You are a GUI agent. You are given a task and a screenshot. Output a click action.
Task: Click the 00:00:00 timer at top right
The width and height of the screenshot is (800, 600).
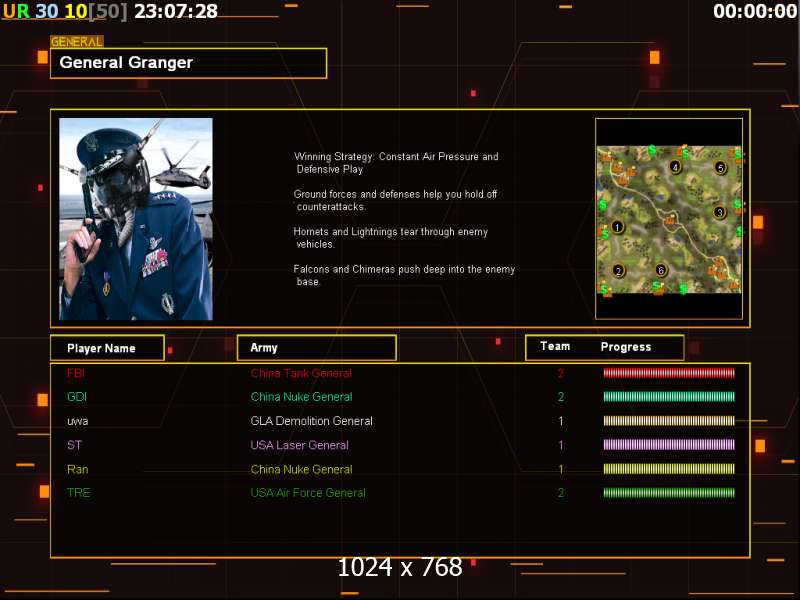(x=755, y=11)
